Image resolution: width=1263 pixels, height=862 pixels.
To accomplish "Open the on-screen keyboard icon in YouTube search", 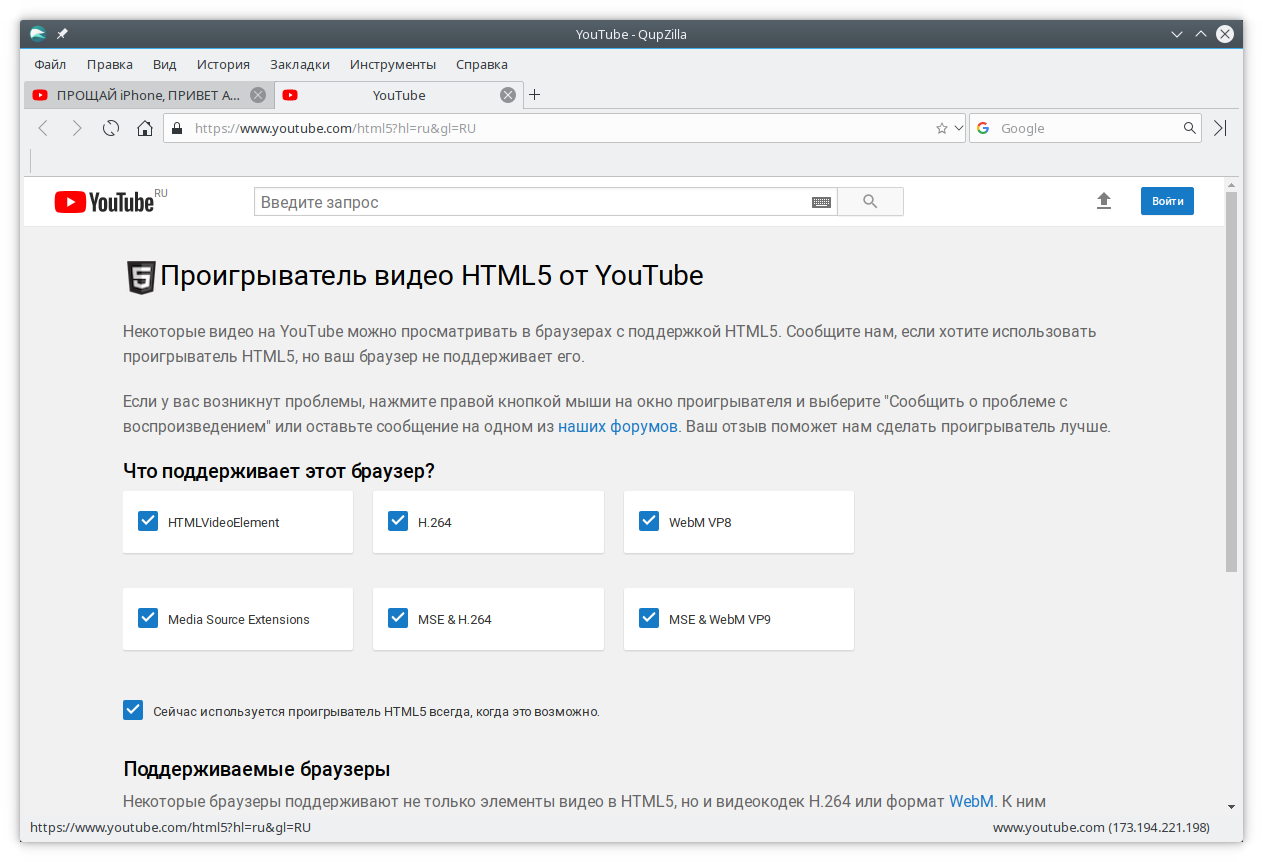I will [x=821, y=202].
